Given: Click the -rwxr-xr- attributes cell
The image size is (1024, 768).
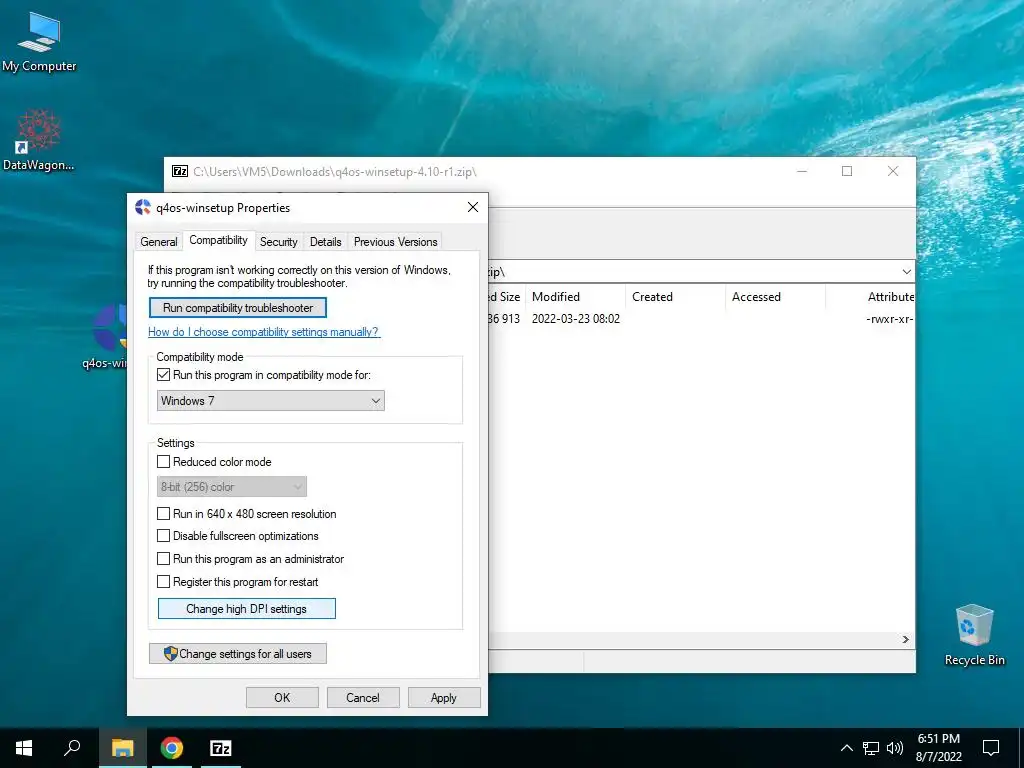Looking at the screenshot, I should tap(889, 319).
